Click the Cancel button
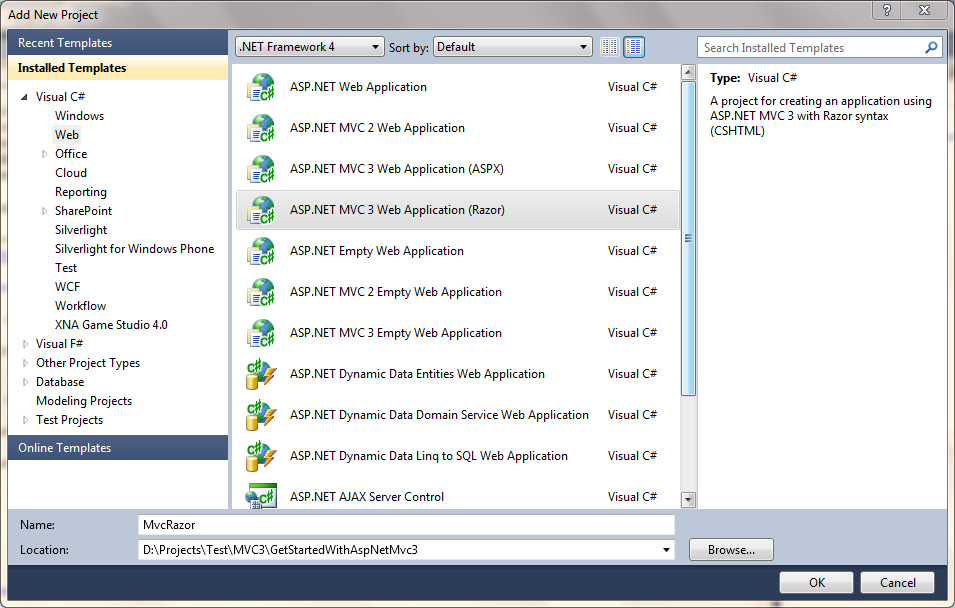The height and width of the screenshot is (608, 955). coord(897,582)
